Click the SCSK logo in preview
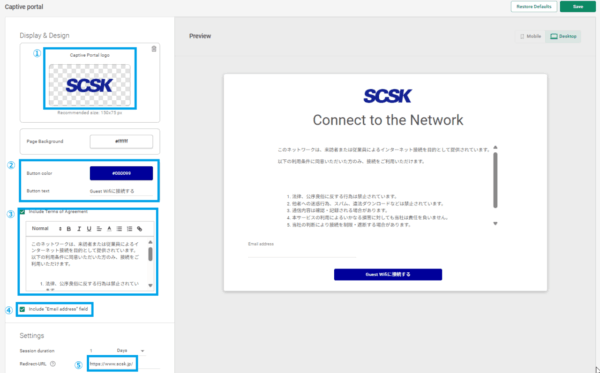Viewport: 600px width, 373px height. 387,96
